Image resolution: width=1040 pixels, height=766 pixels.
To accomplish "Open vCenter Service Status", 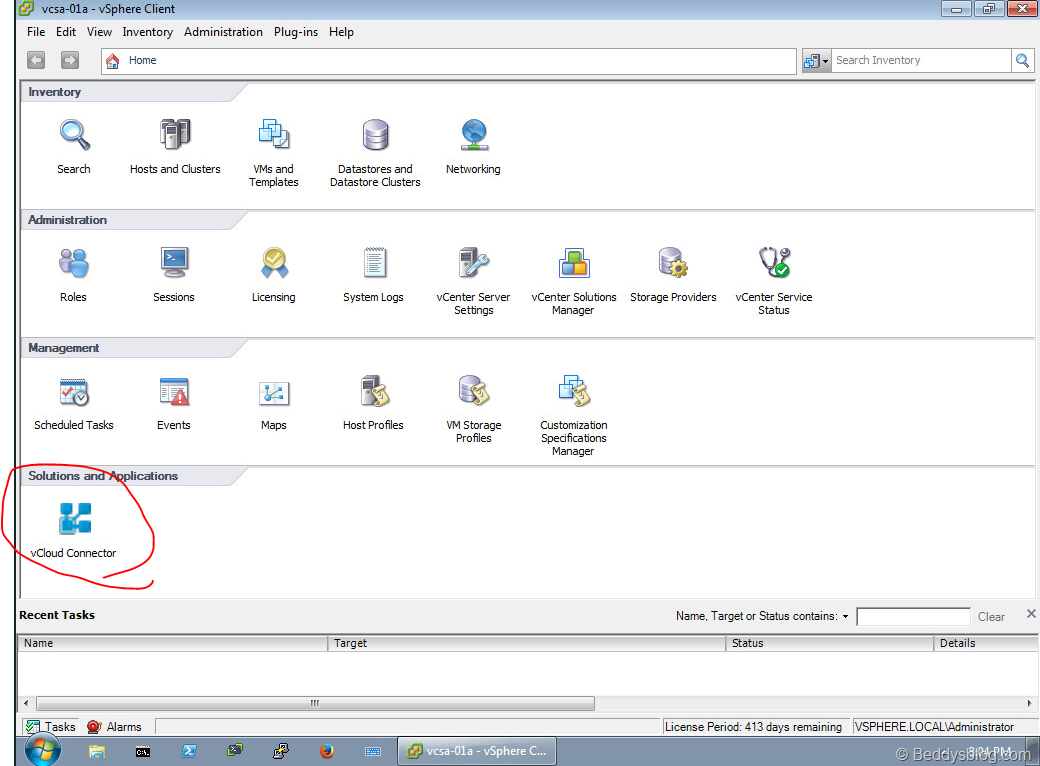I will point(774,263).
